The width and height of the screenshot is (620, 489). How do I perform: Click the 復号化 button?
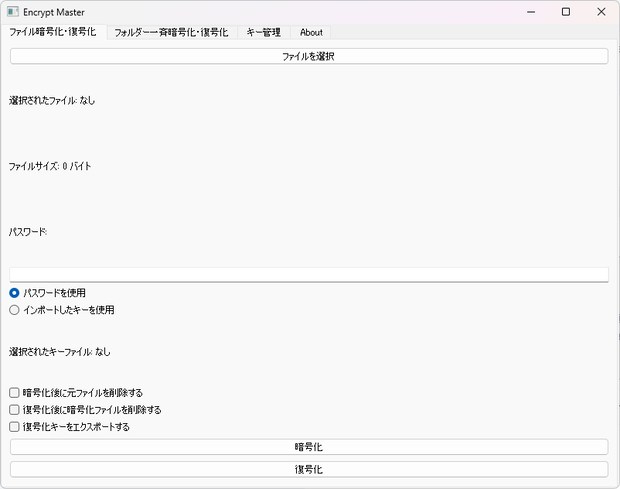click(309, 469)
